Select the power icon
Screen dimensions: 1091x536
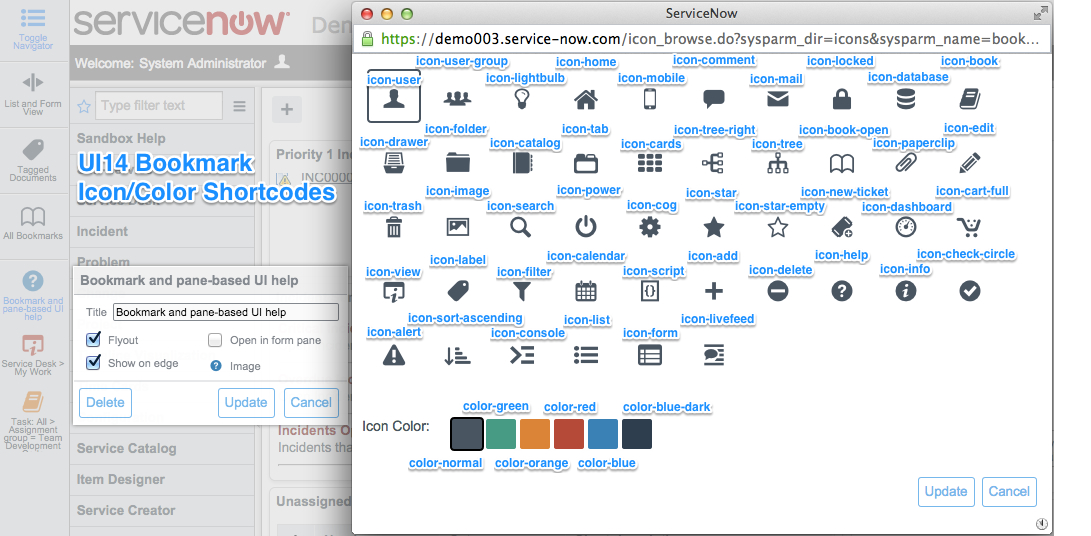(x=586, y=227)
